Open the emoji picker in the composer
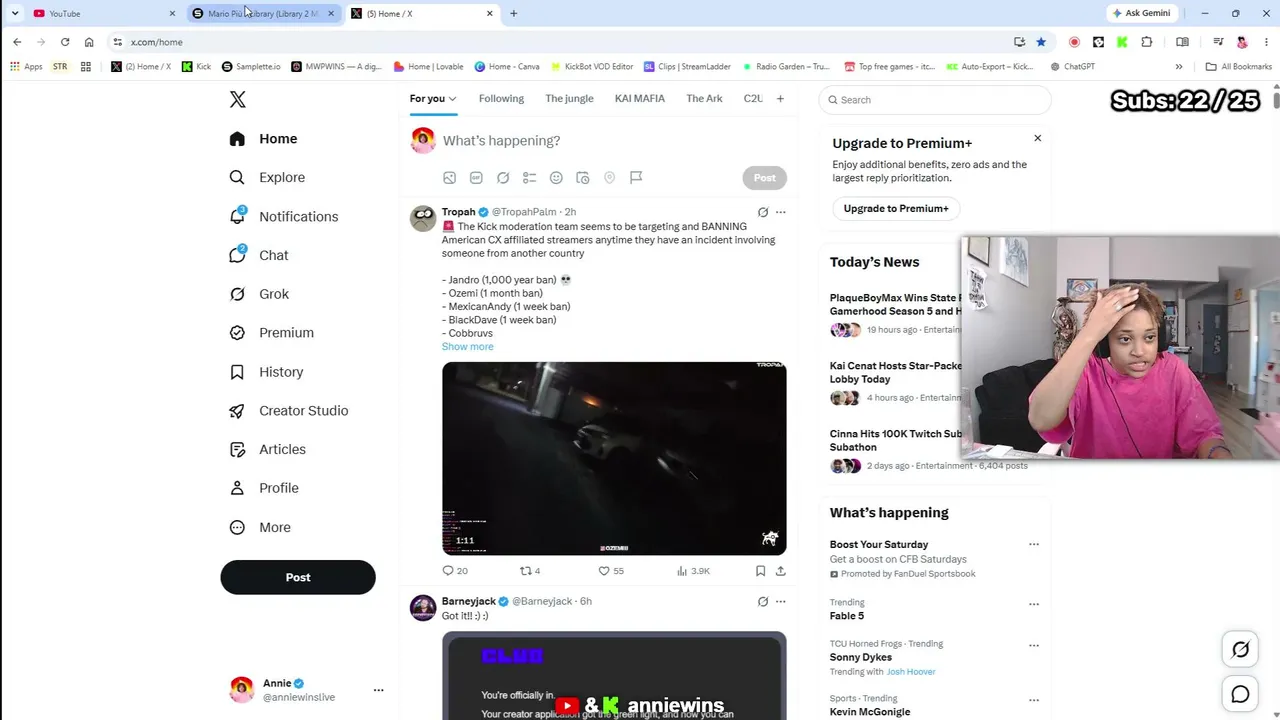 pyautogui.click(x=556, y=178)
